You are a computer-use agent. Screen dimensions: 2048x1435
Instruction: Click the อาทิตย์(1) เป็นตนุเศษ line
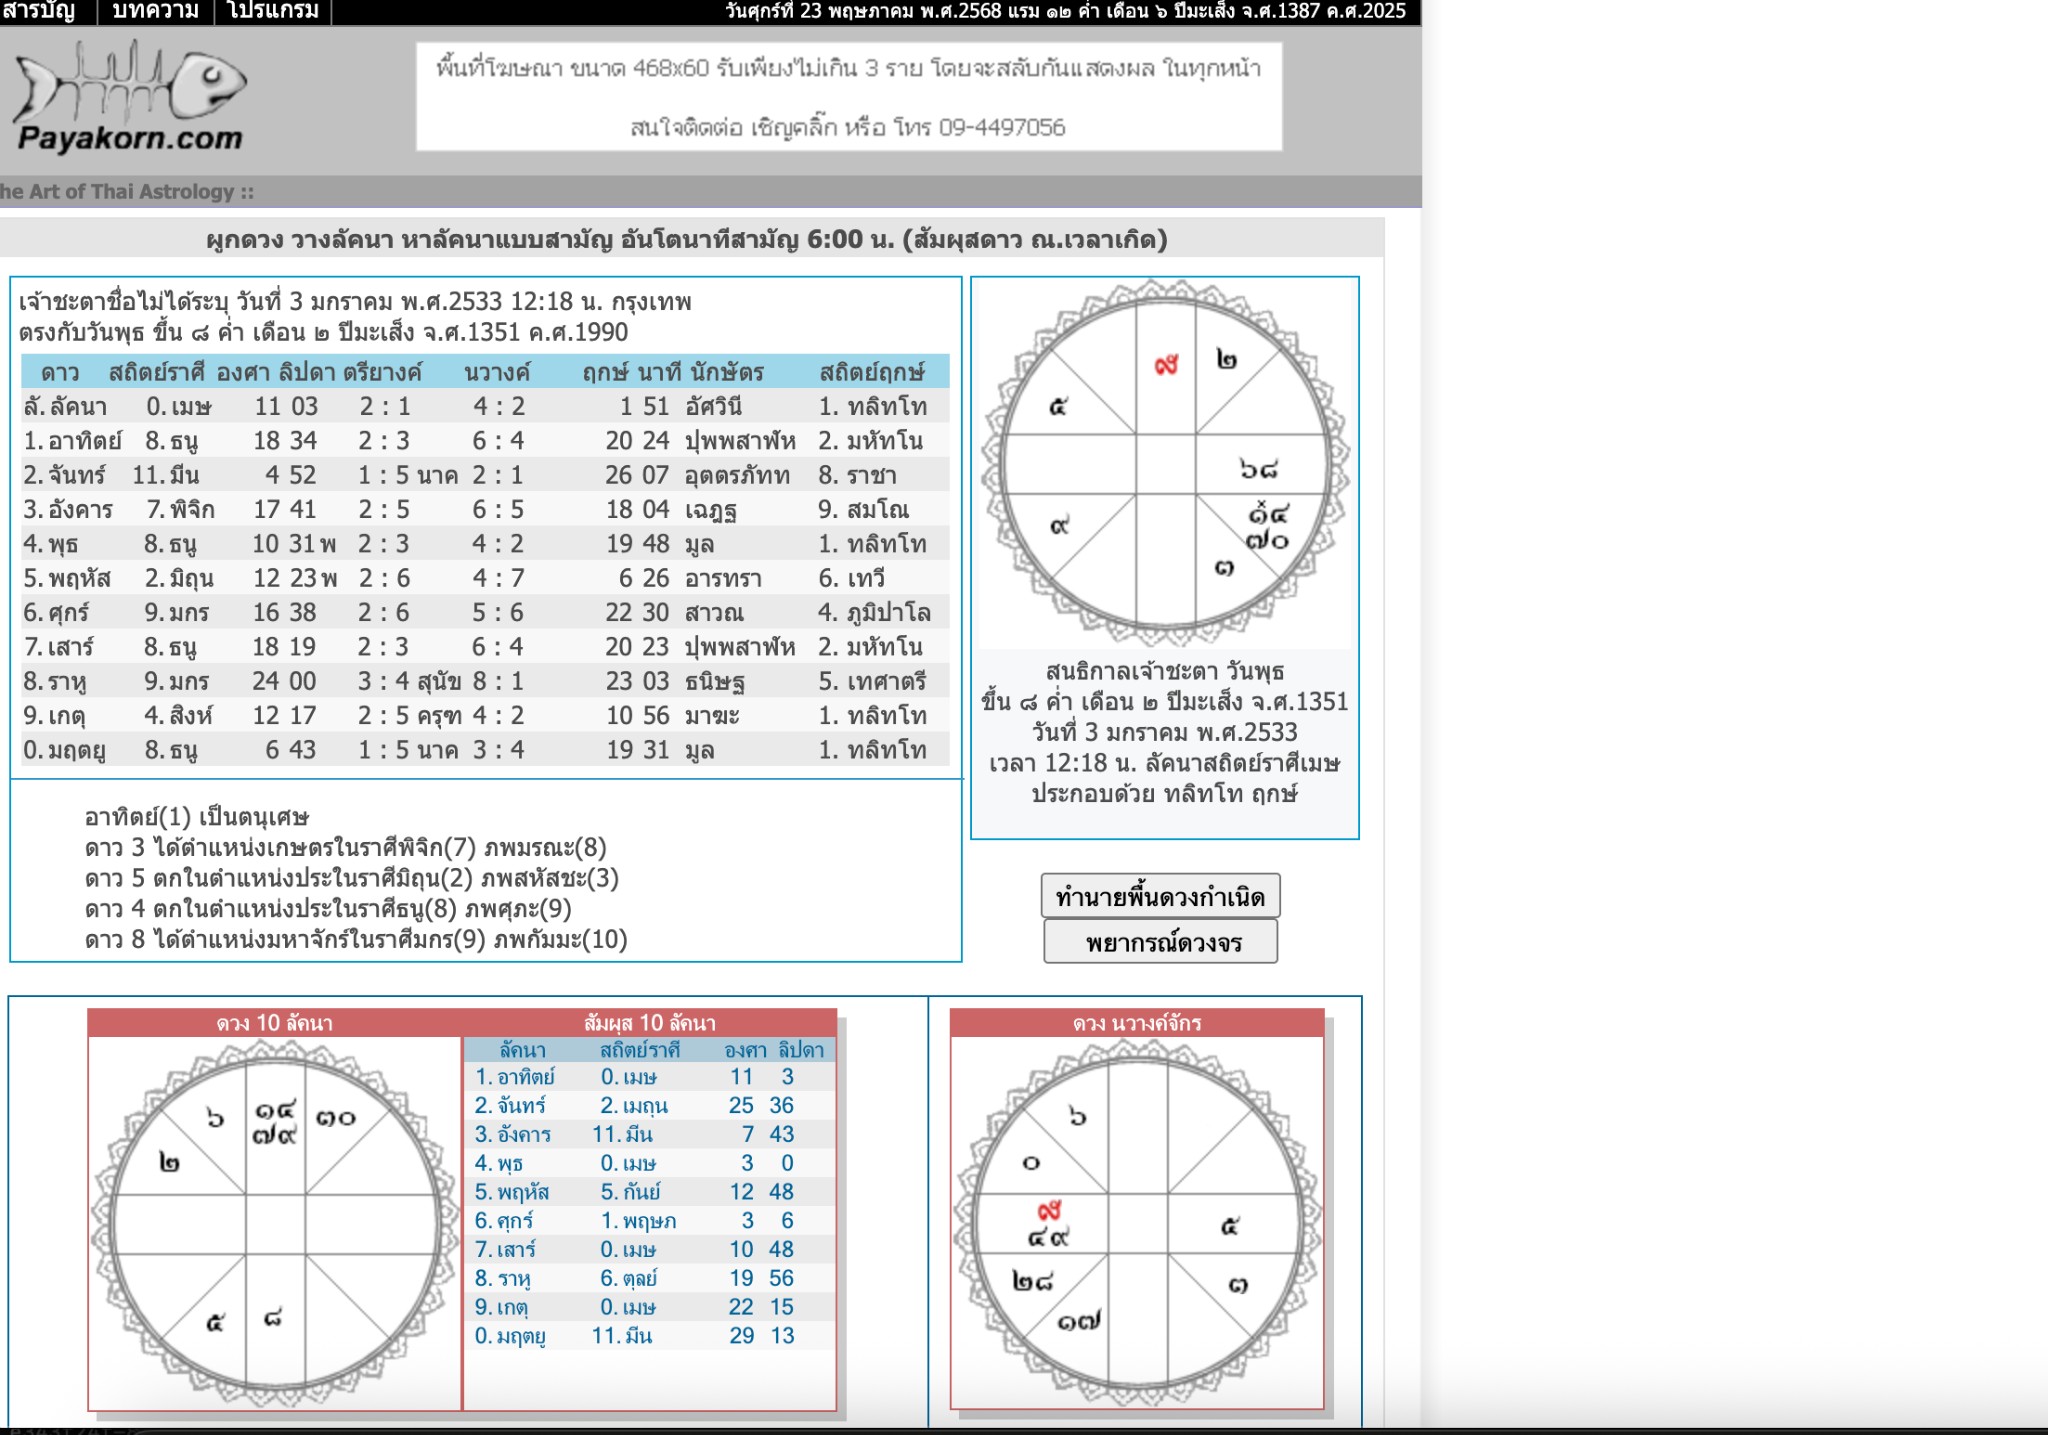(197, 817)
